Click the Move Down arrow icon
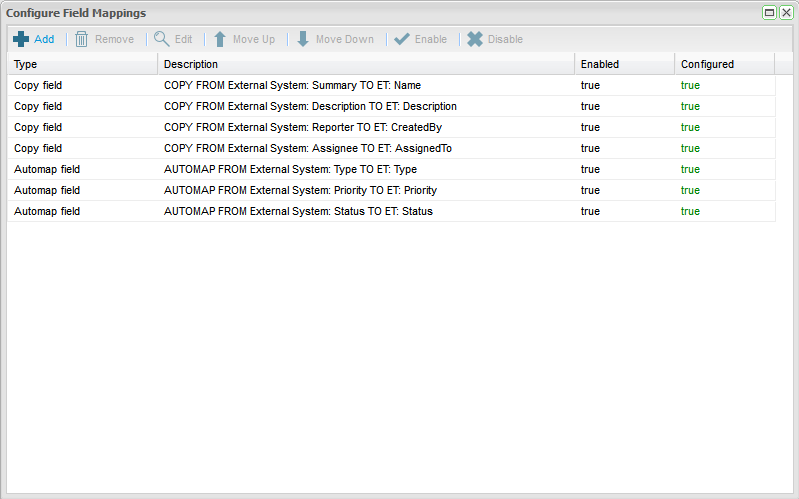This screenshot has width=799, height=499. click(x=302, y=39)
